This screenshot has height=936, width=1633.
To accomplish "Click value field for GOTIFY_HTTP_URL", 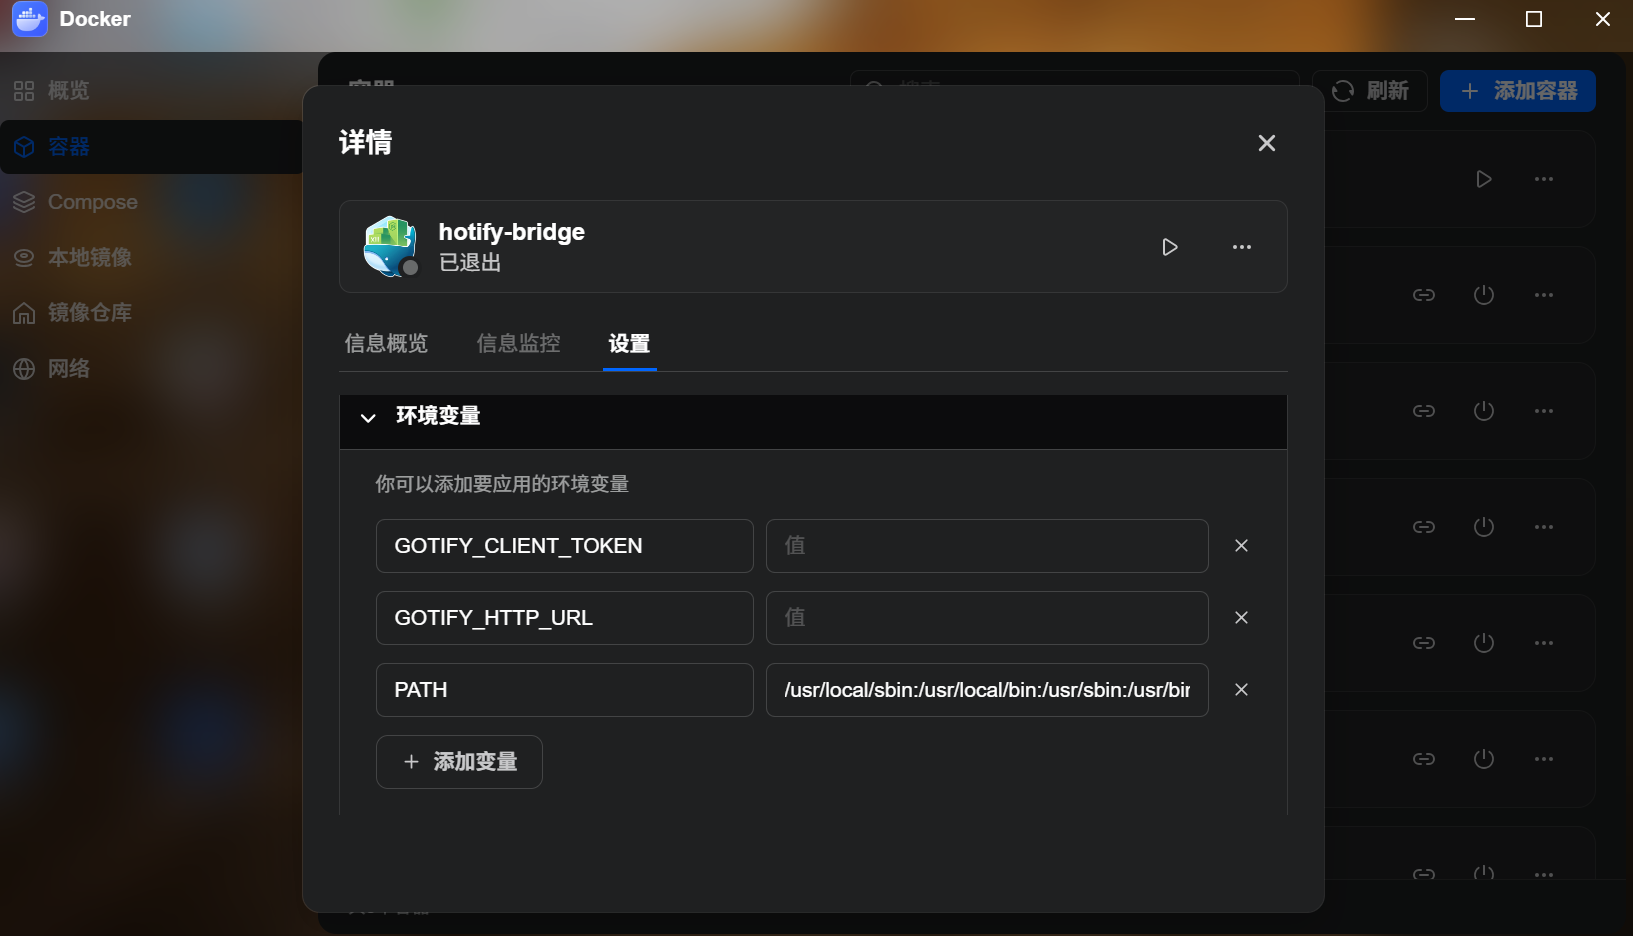I will click(987, 618).
